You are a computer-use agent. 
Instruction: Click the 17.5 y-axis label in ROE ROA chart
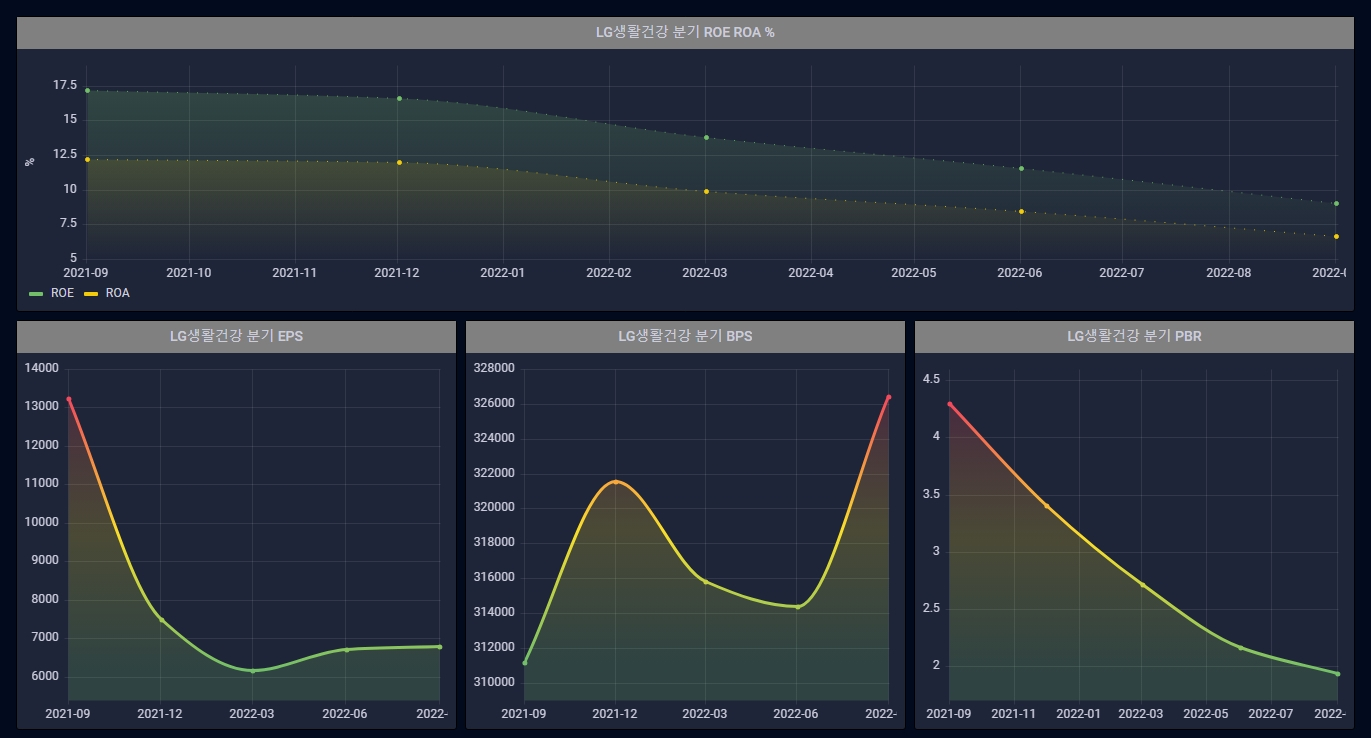click(x=65, y=86)
